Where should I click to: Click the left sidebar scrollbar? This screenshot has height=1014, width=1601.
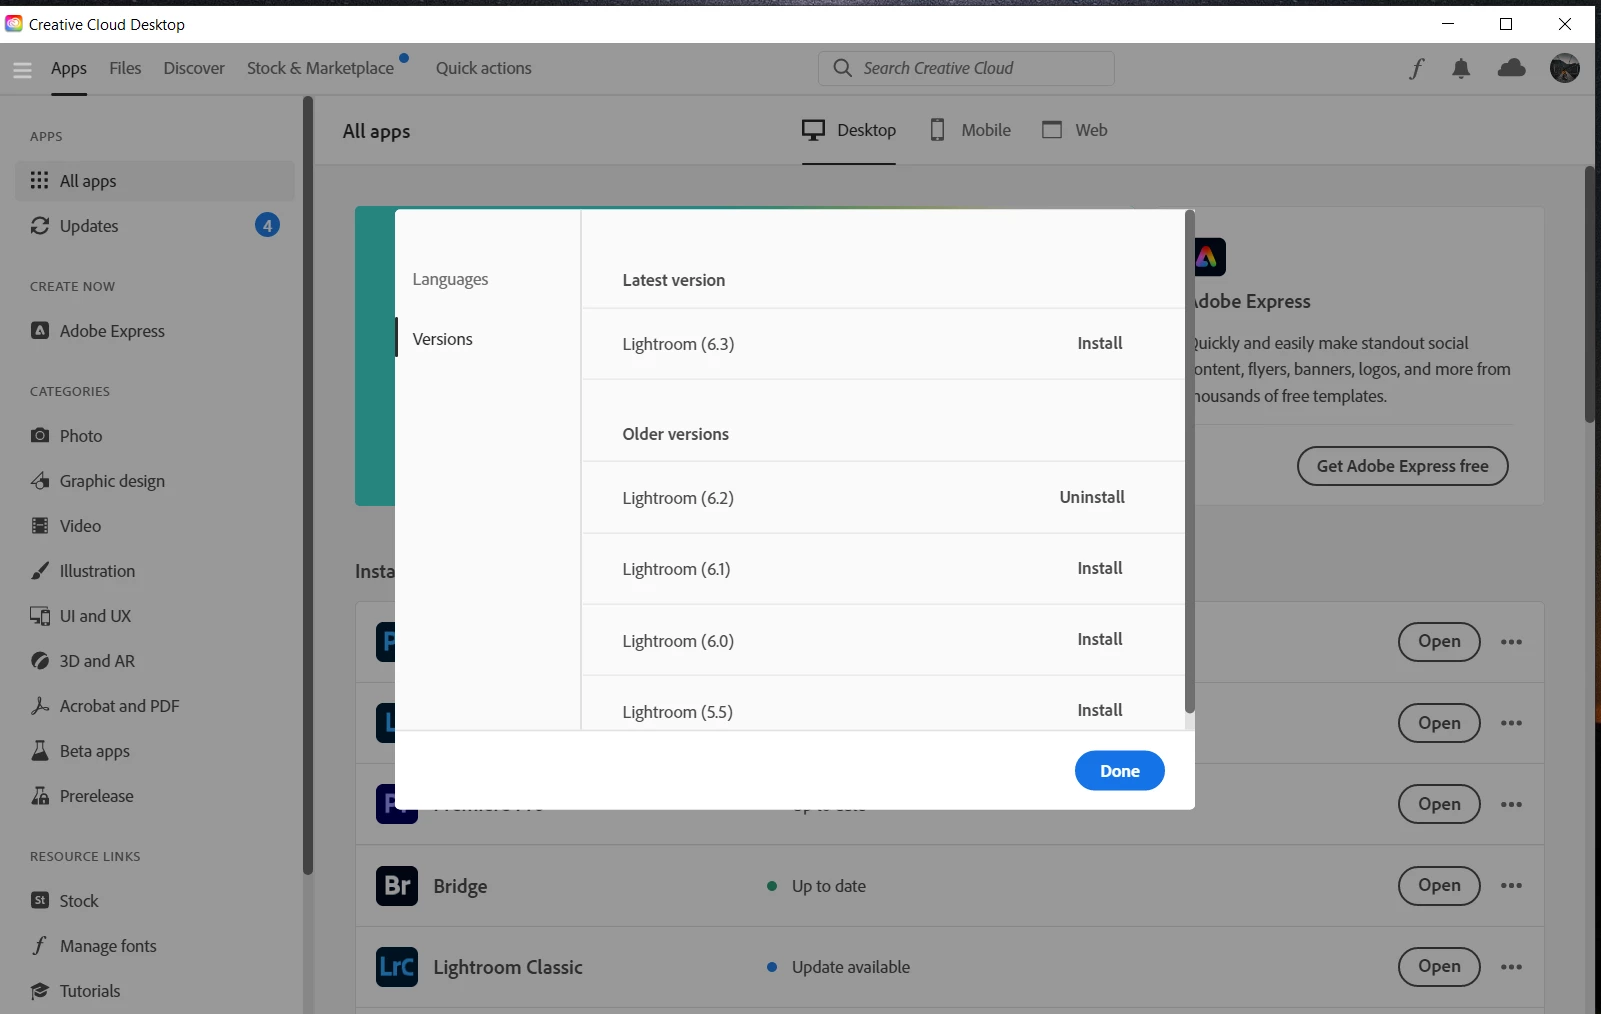click(x=308, y=485)
